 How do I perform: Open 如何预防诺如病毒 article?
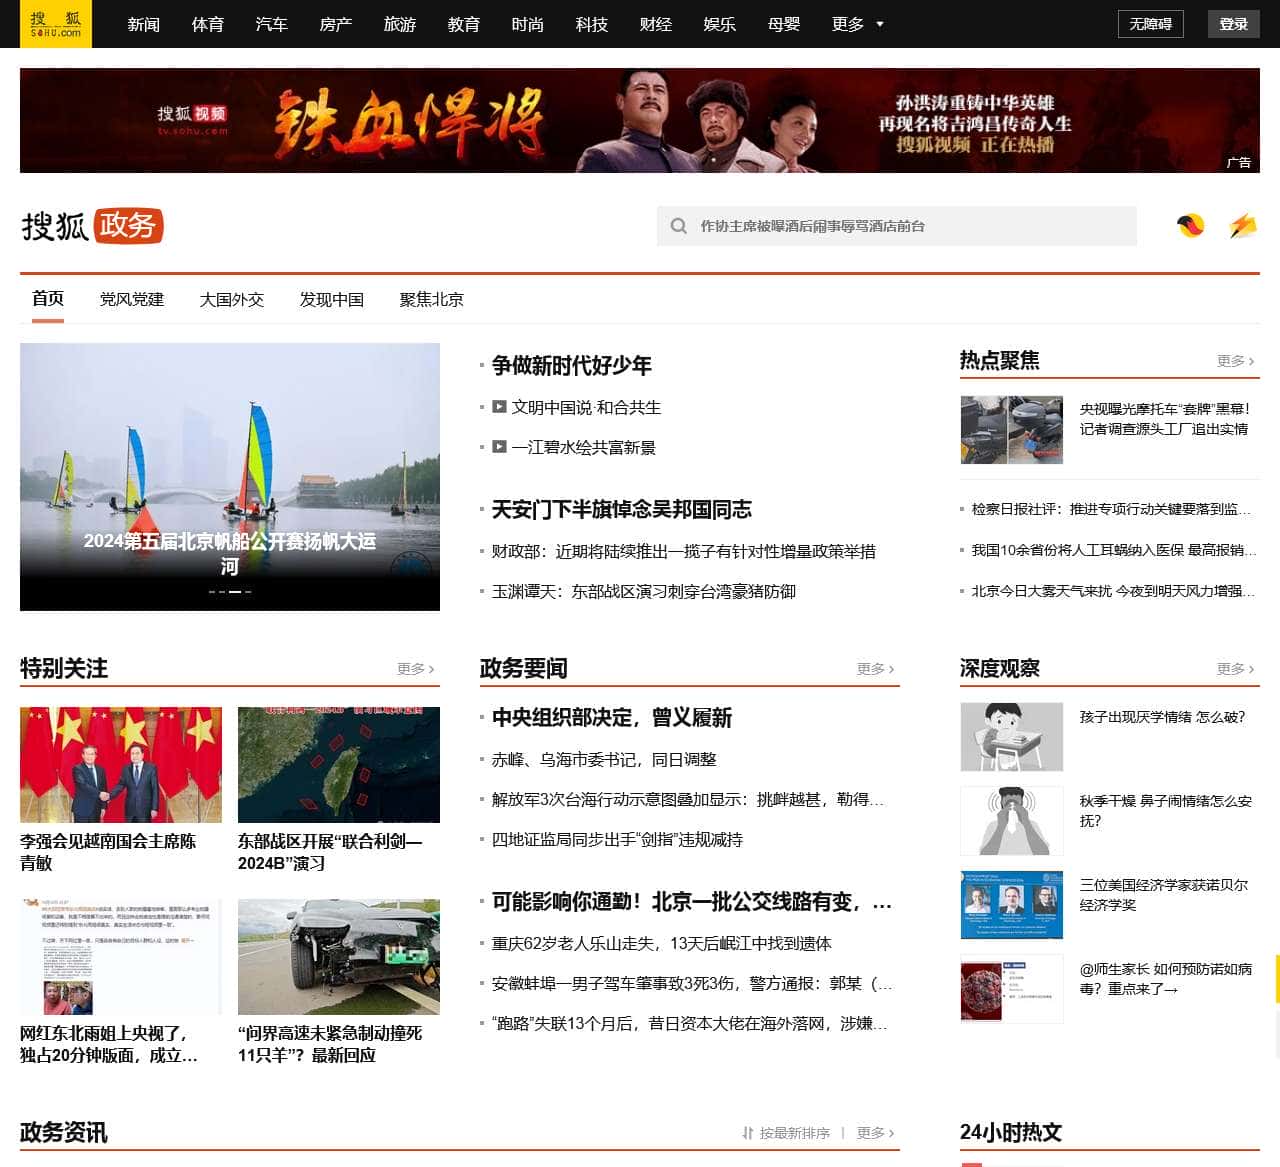(x=1165, y=979)
